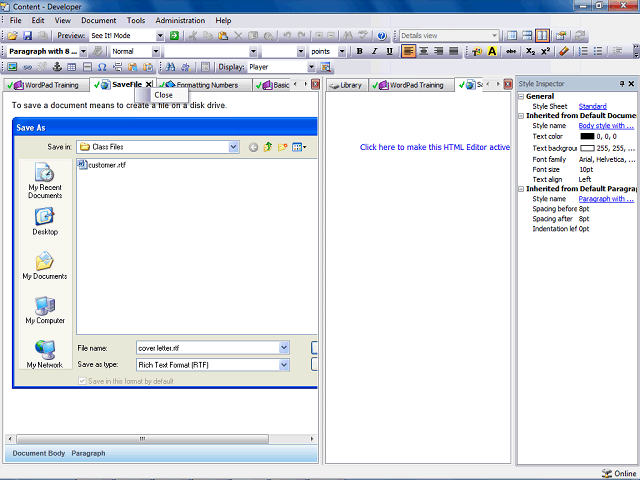The image size is (640, 480).
Task: Open the Help question mark icon
Action: point(382,36)
